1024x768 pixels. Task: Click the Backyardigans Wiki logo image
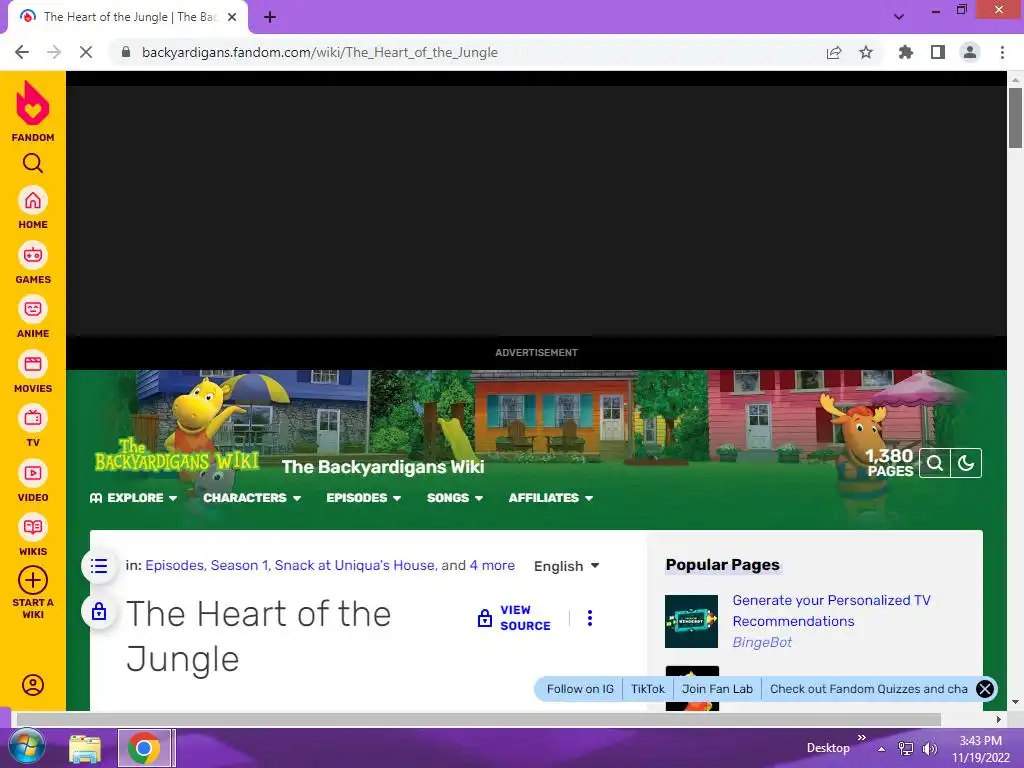(177, 455)
